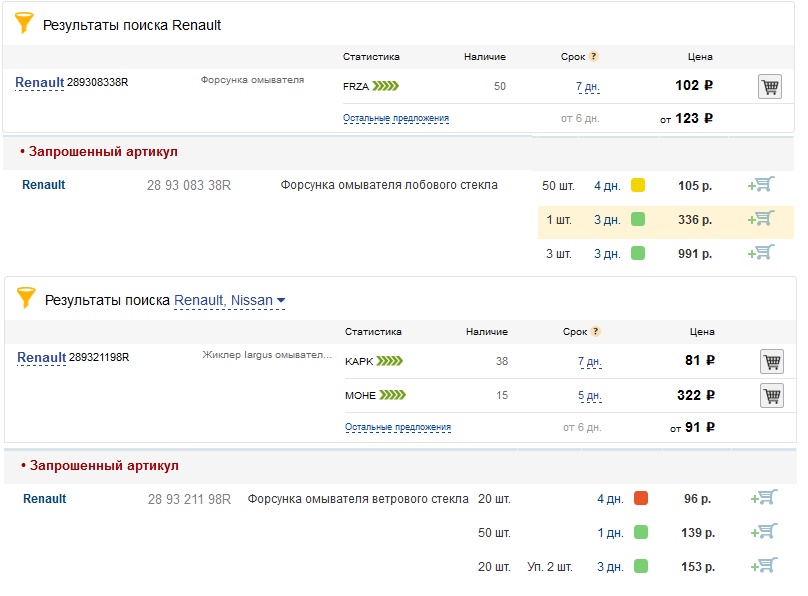
Task: Add the 105 р. washer nozzle to cart
Action: (761, 185)
